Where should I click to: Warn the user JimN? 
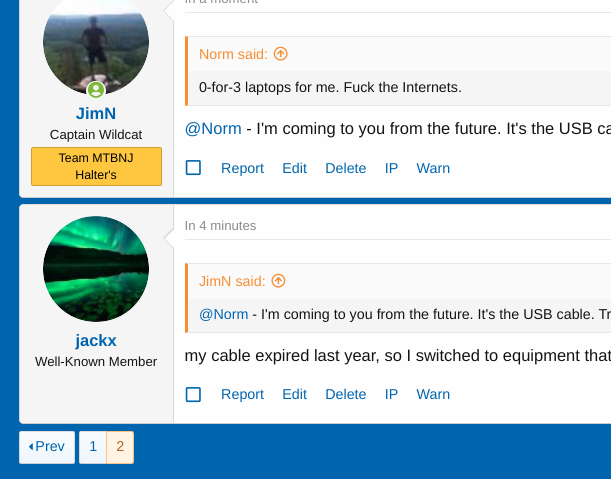433,168
